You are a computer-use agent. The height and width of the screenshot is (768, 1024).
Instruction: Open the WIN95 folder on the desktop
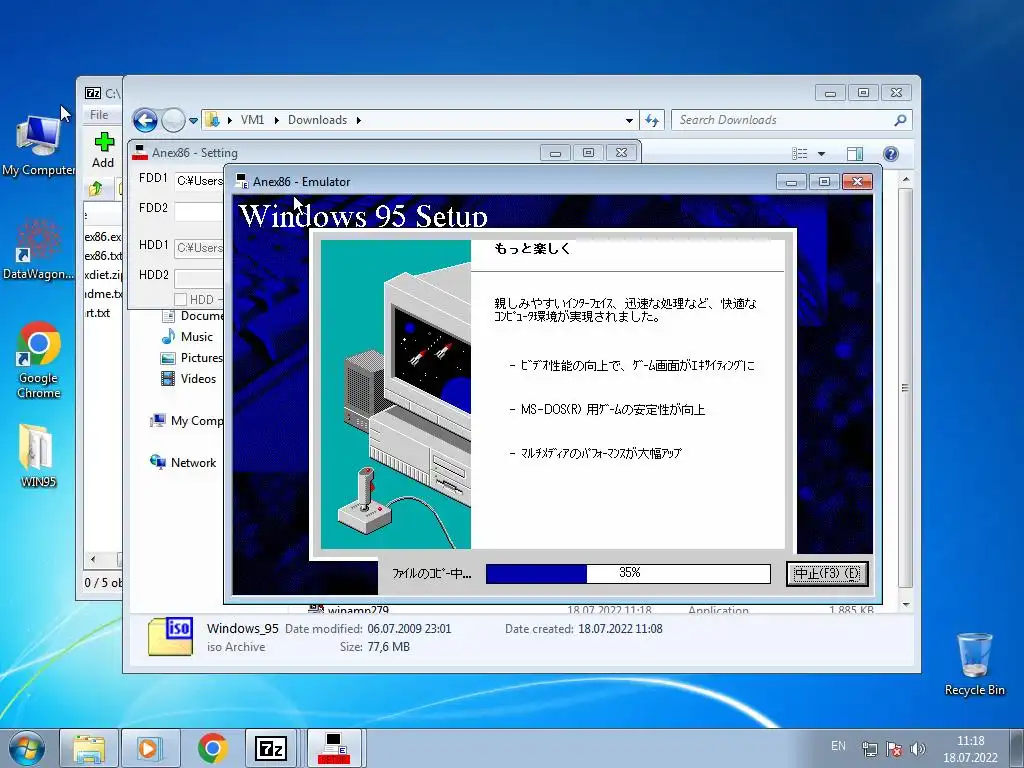point(37,456)
